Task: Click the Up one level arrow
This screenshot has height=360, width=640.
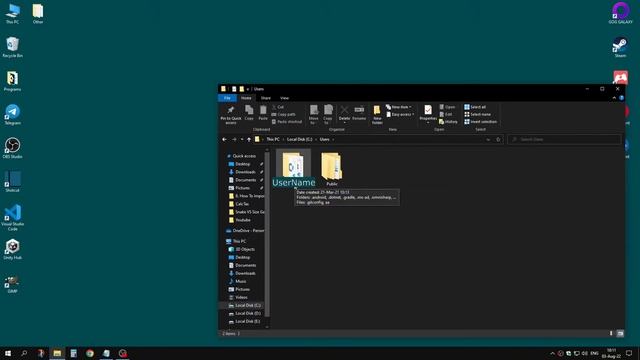Action: (249, 140)
